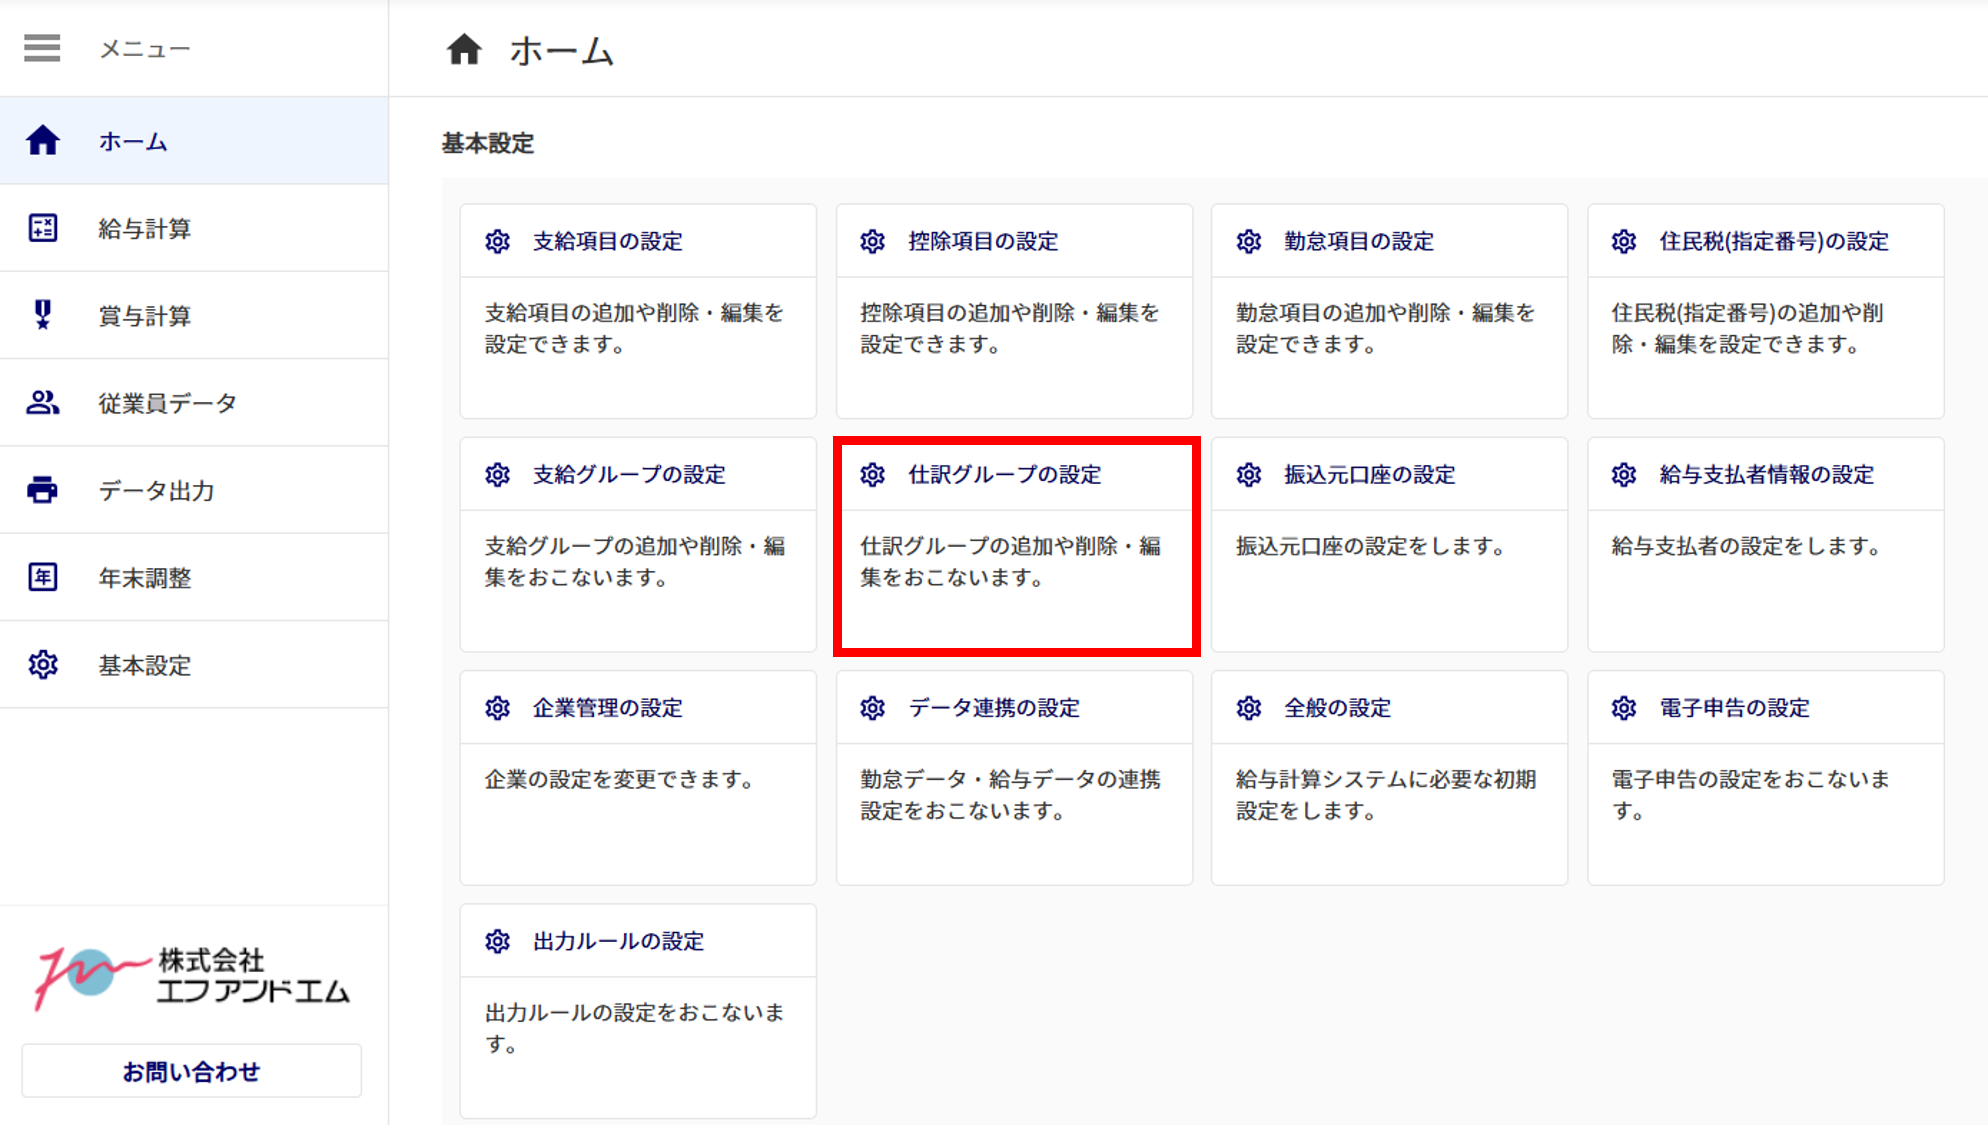This screenshot has height=1125, width=1988.
Task: Click the hamburger menu icon
Action: [x=42, y=48]
